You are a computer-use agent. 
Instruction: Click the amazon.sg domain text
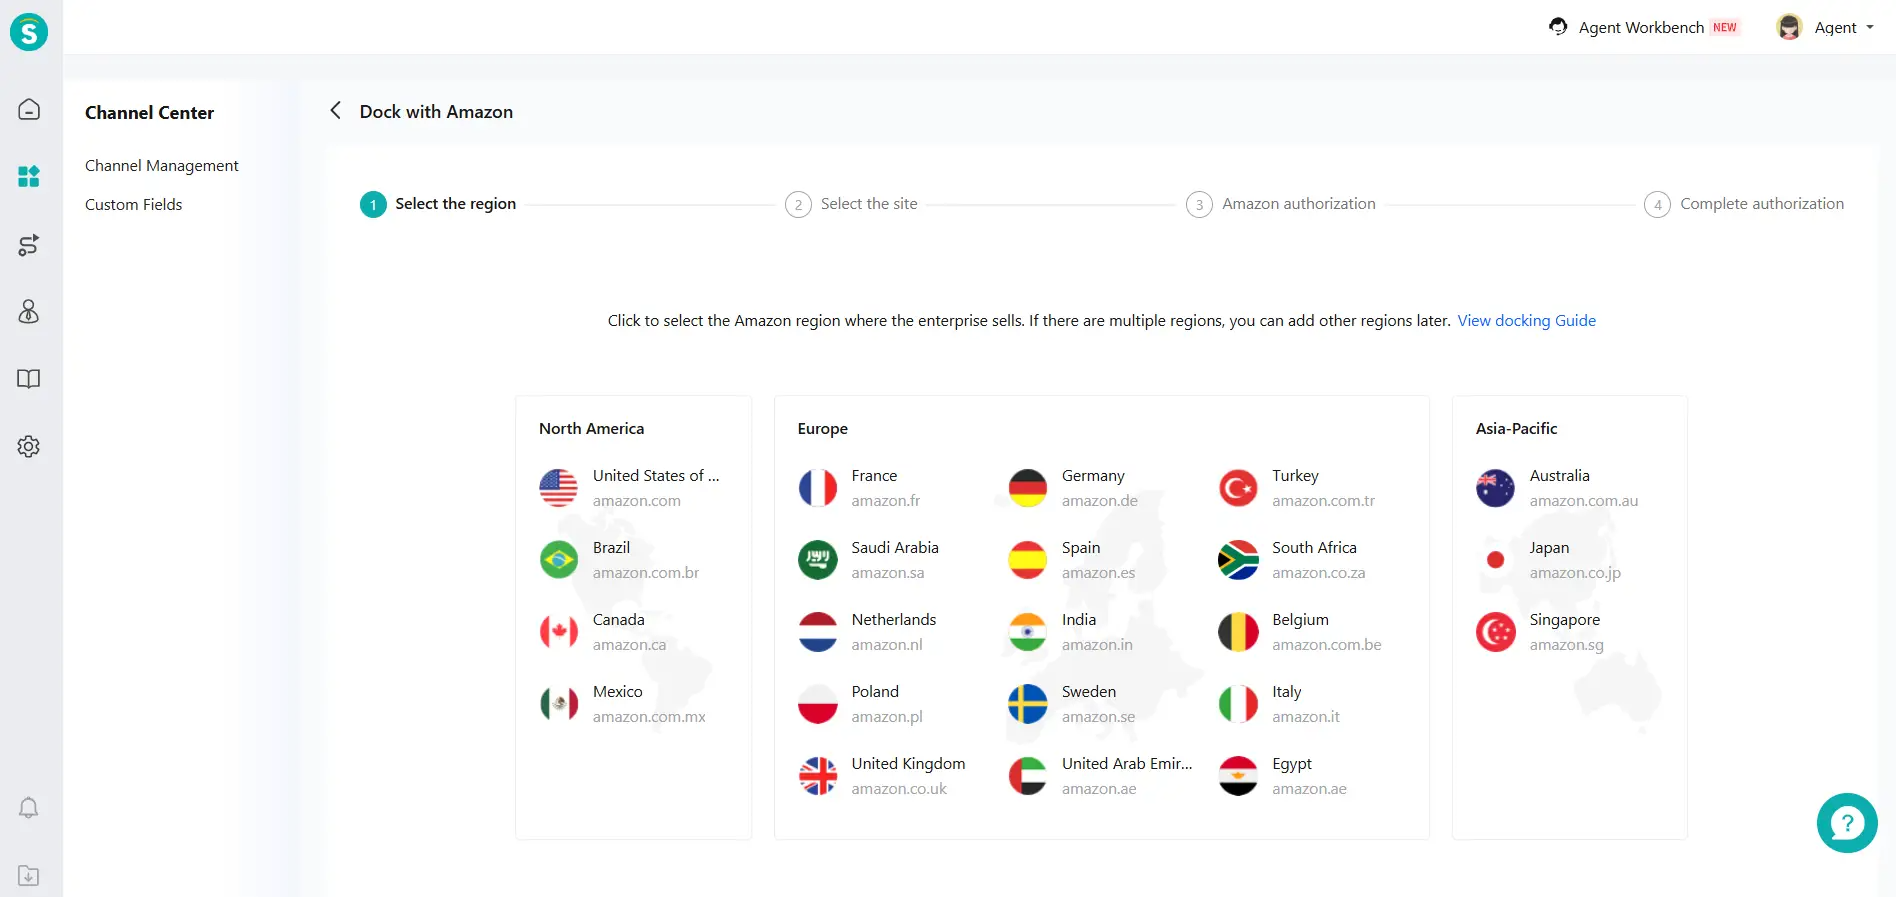(1567, 645)
